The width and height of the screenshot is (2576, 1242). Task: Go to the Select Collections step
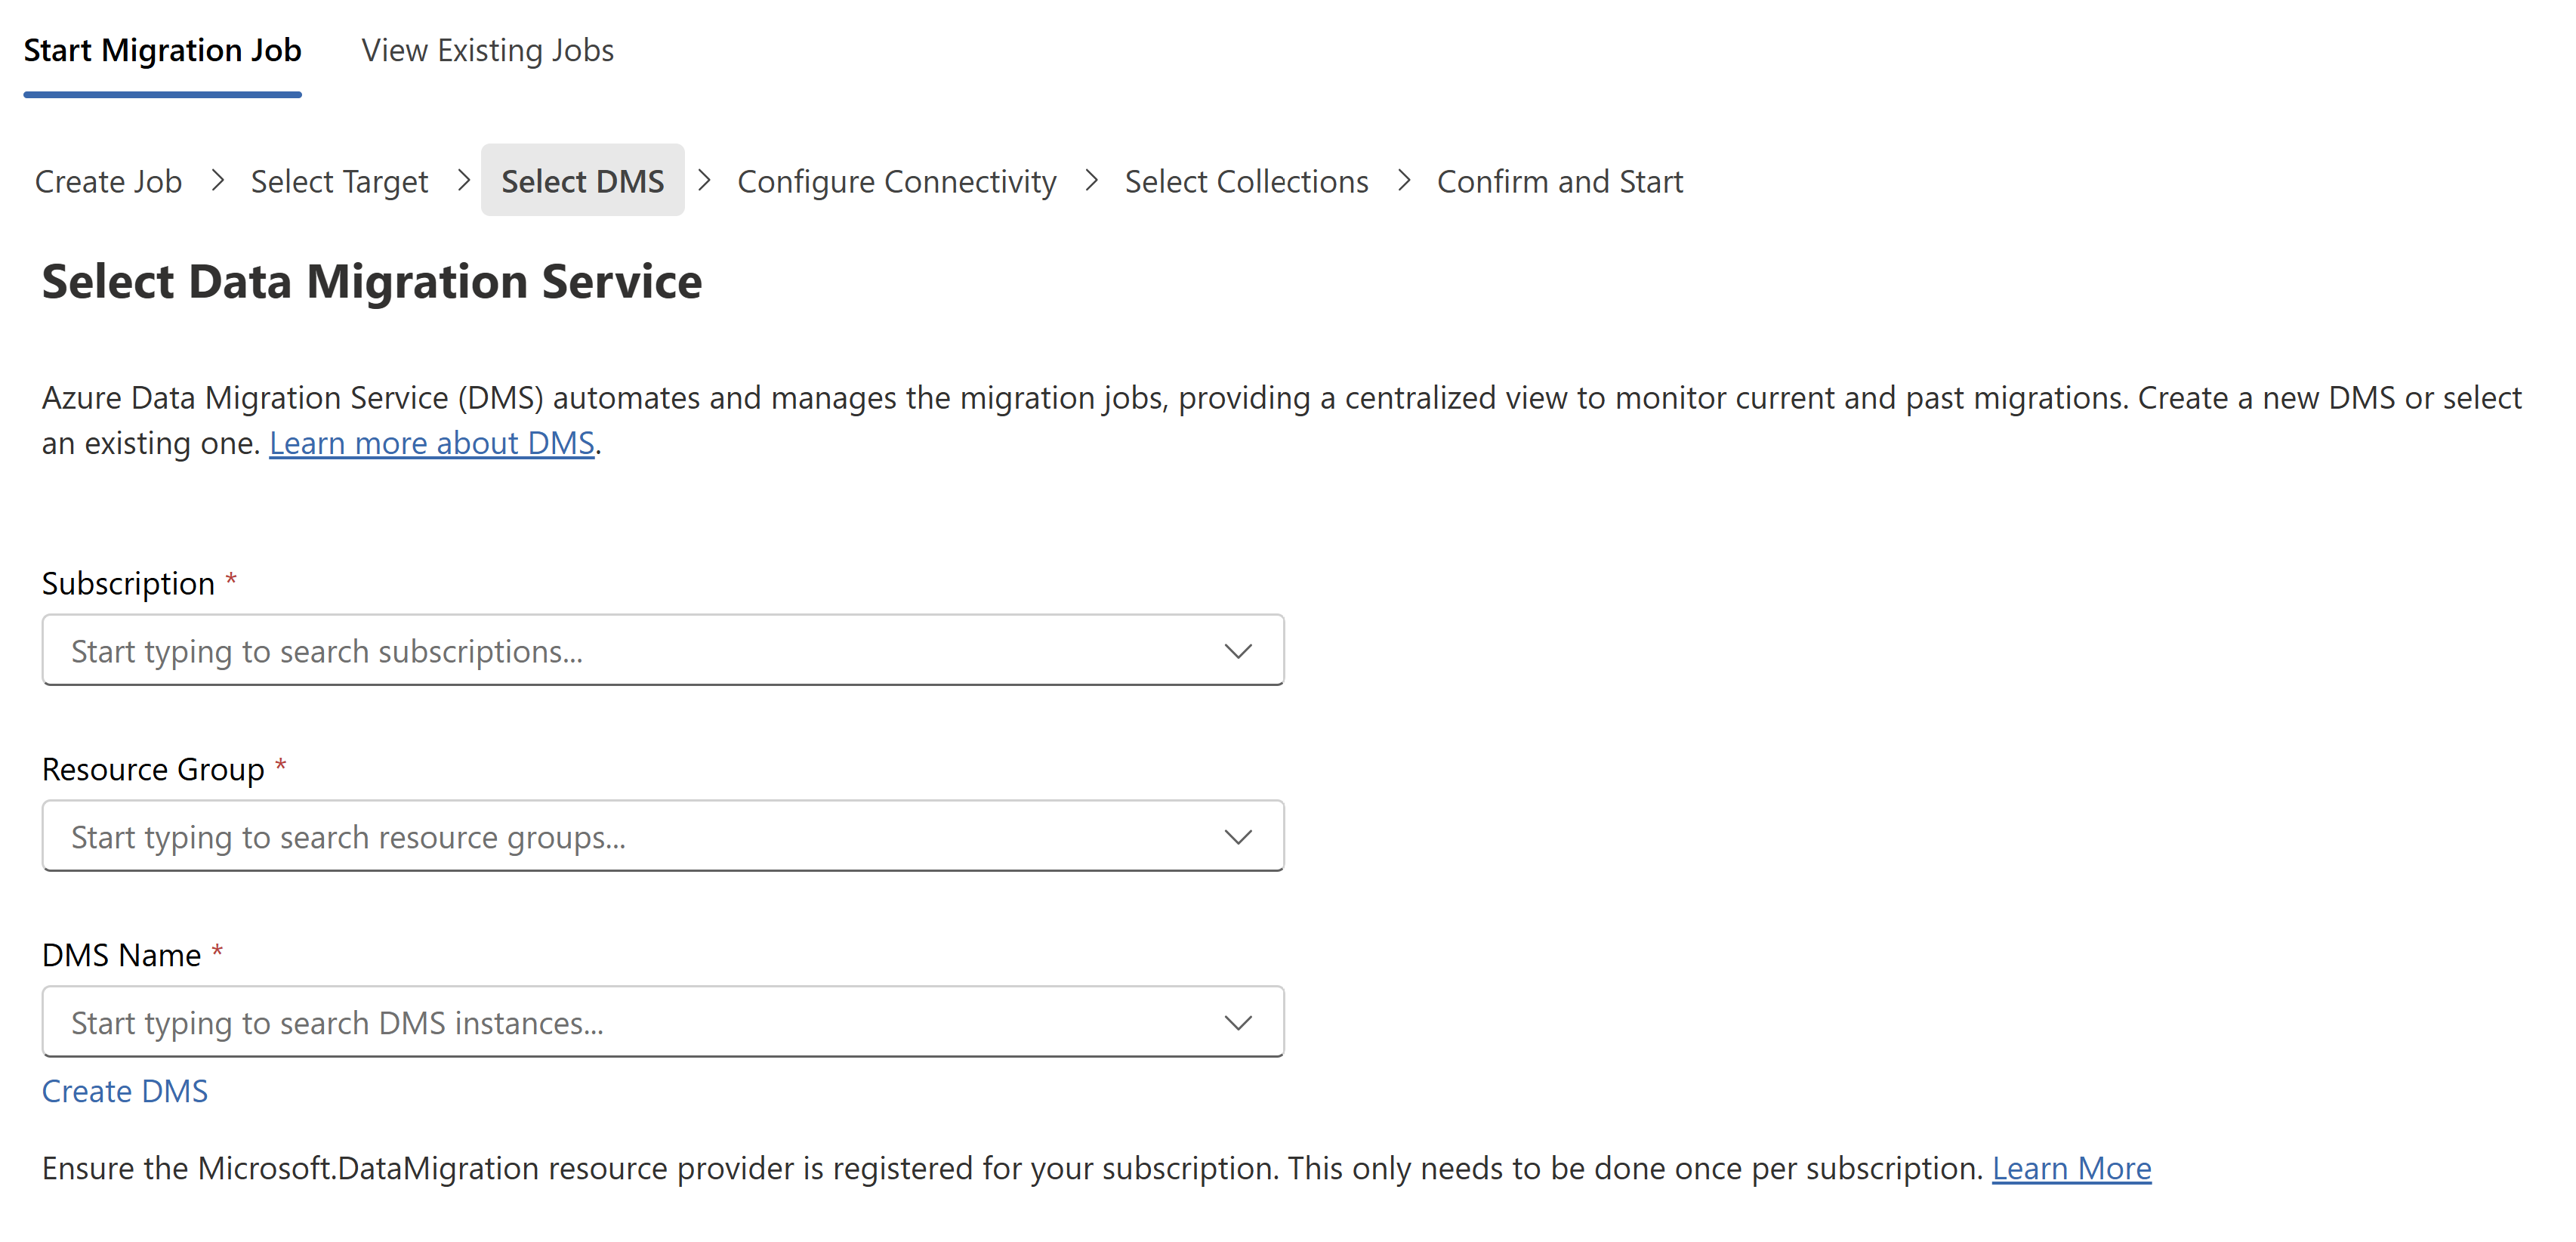1246,181
